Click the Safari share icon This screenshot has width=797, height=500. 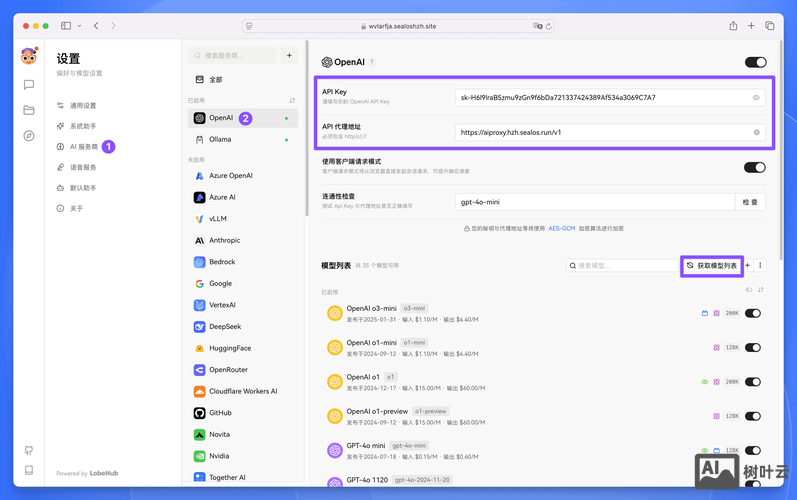pyautogui.click(x=733, y=26)
